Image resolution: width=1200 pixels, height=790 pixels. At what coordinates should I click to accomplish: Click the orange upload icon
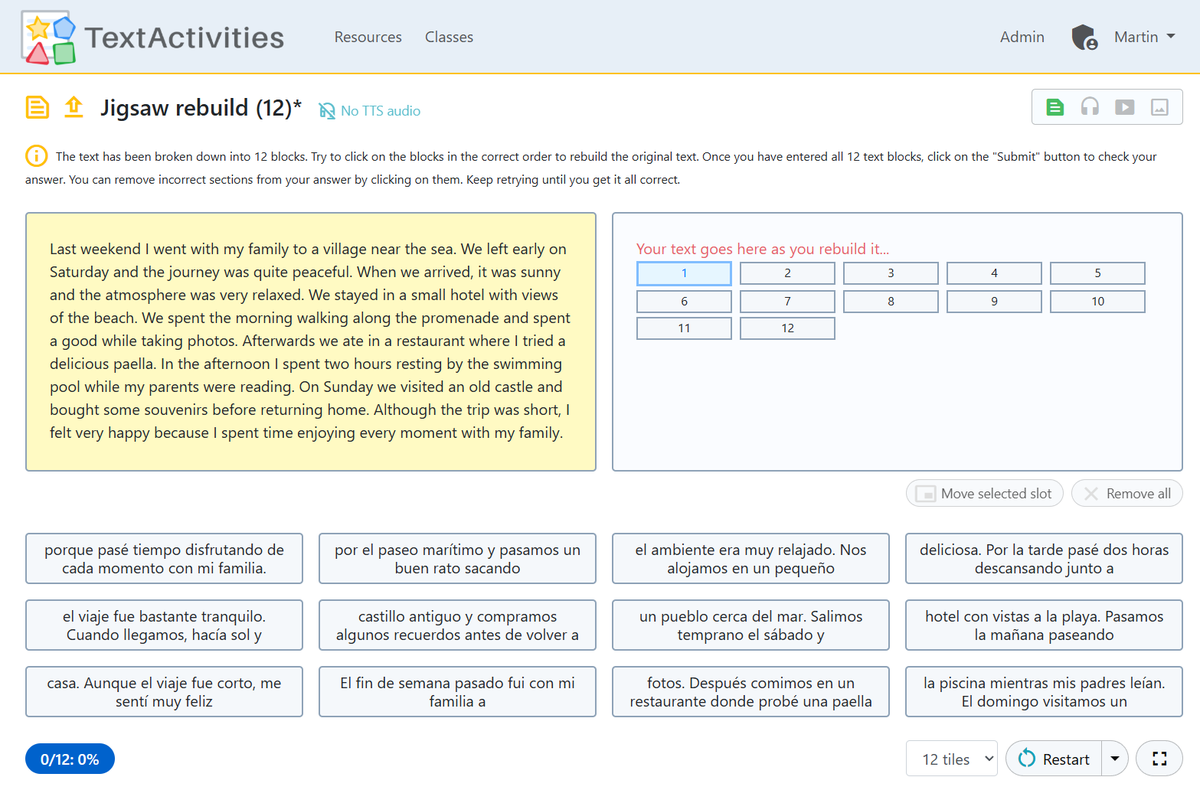click(x=73, y=107)
